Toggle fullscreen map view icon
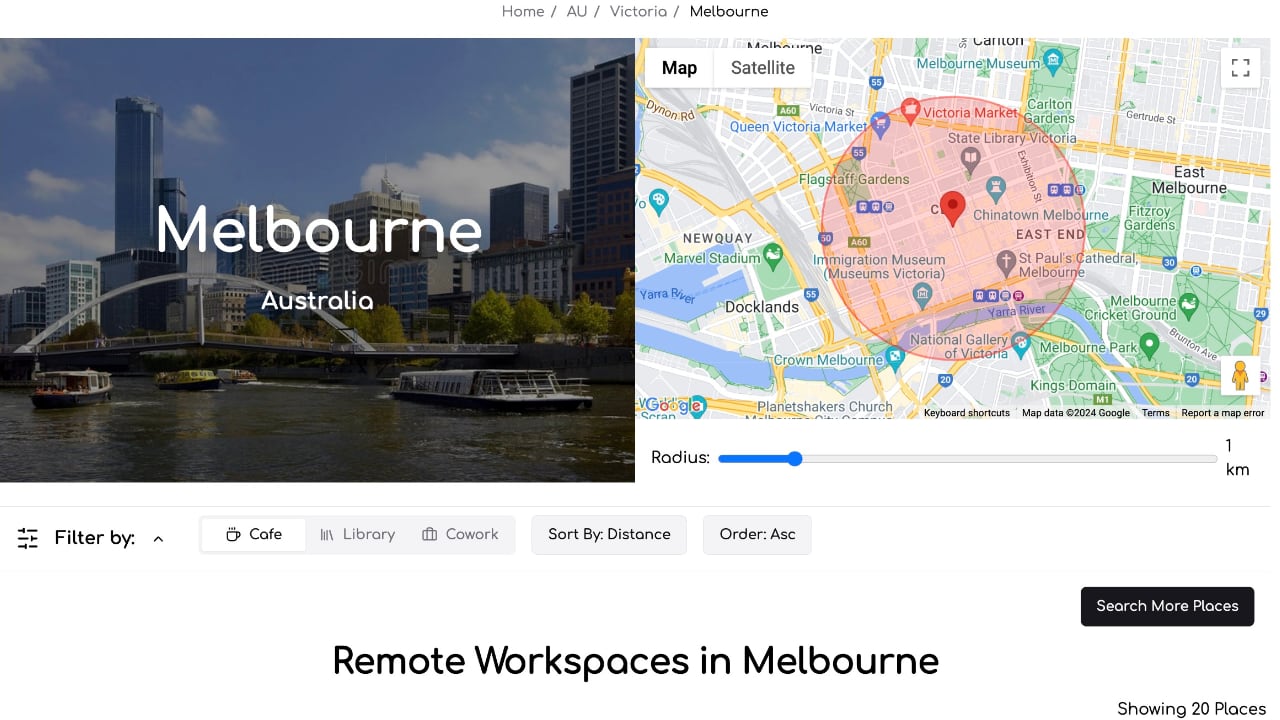The width and height of the screenshot is (1280, 720). (x=1240, y=68)
